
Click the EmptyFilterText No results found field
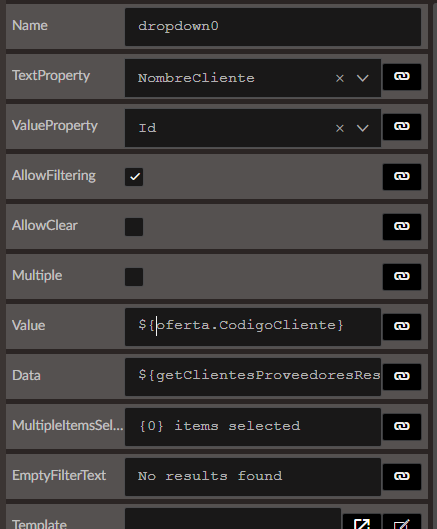click(253, 476)
